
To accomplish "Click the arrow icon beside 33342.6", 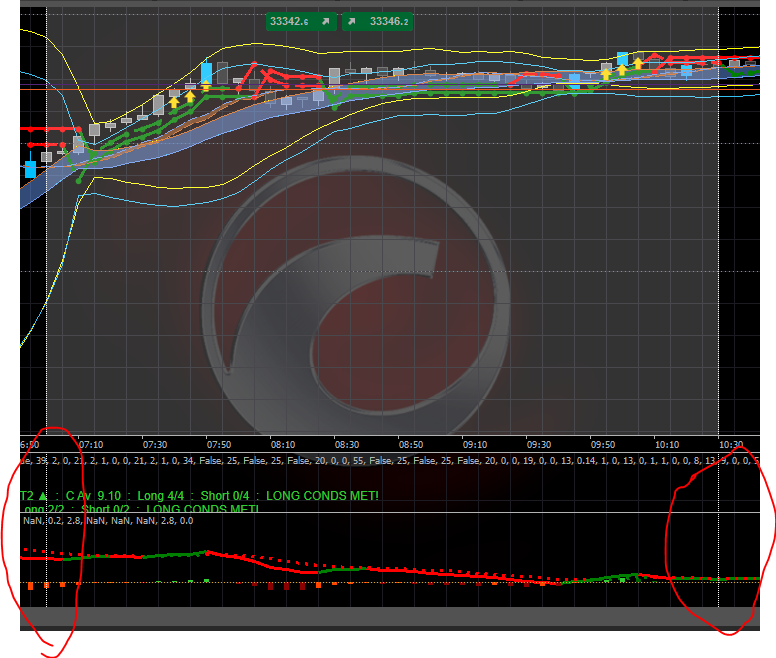I will coord(326,21).
